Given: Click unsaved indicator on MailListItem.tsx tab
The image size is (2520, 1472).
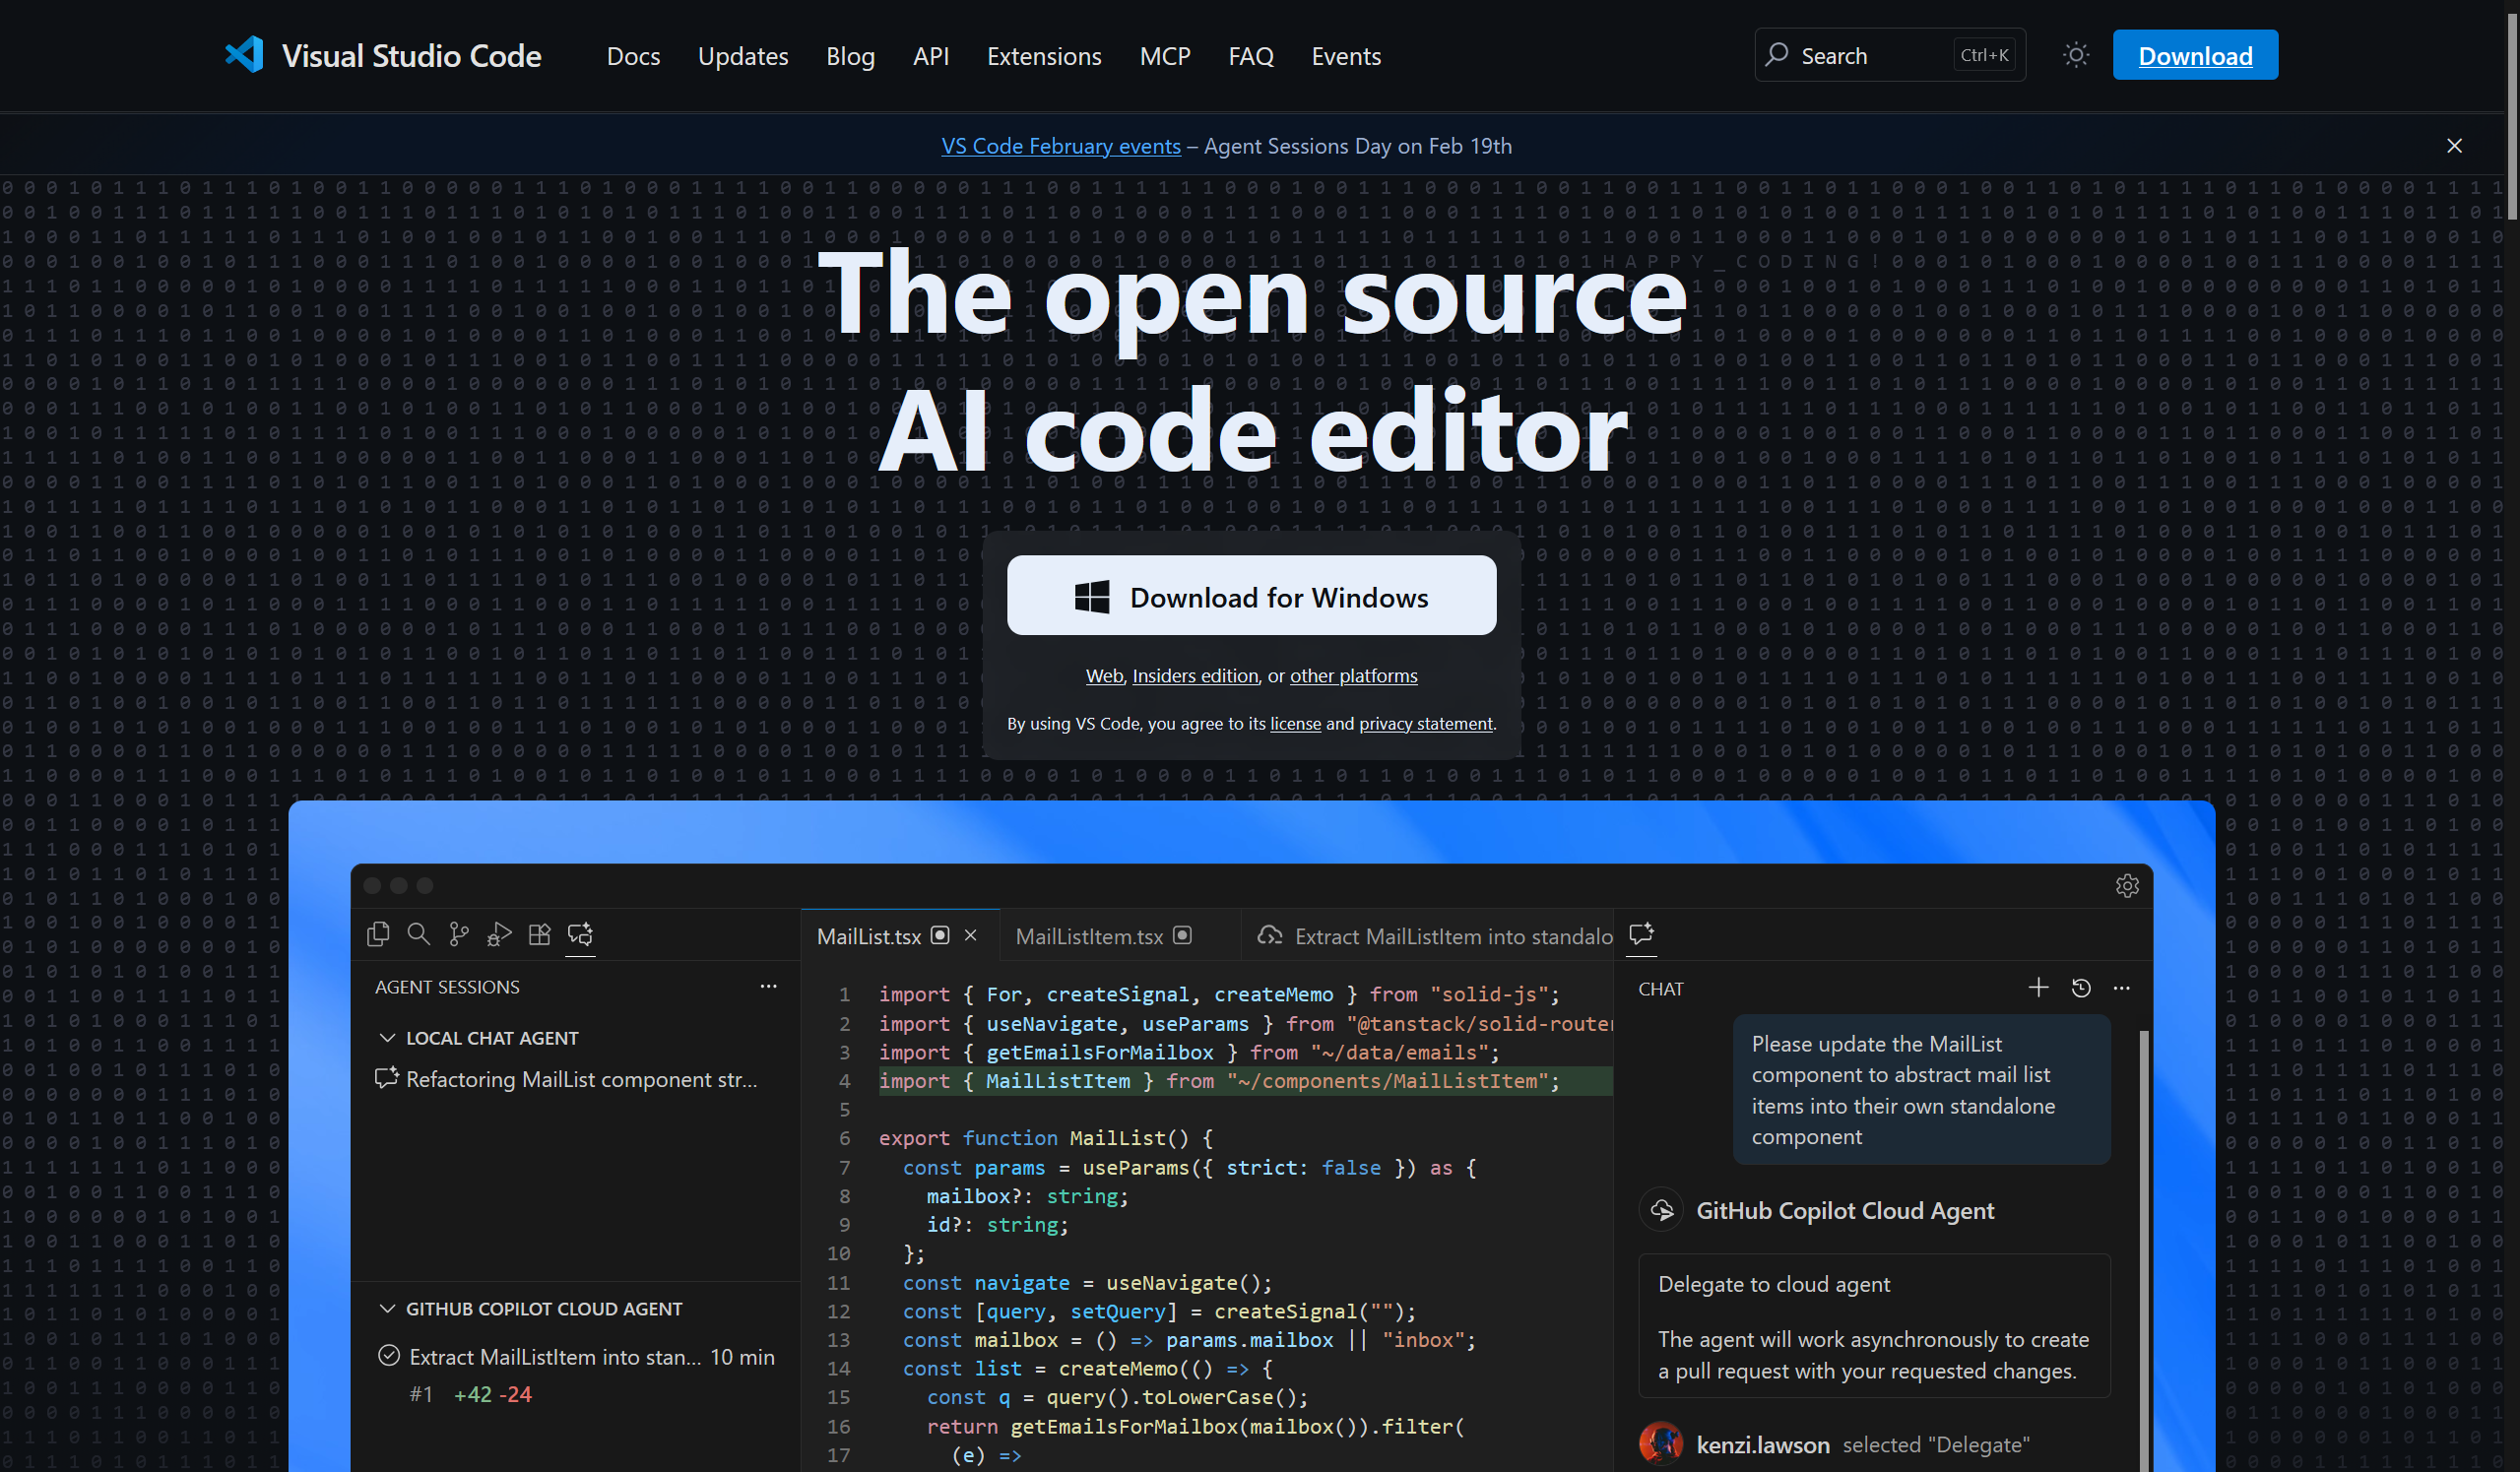Looking at the screenshot, I should [x=1182, y=935].
